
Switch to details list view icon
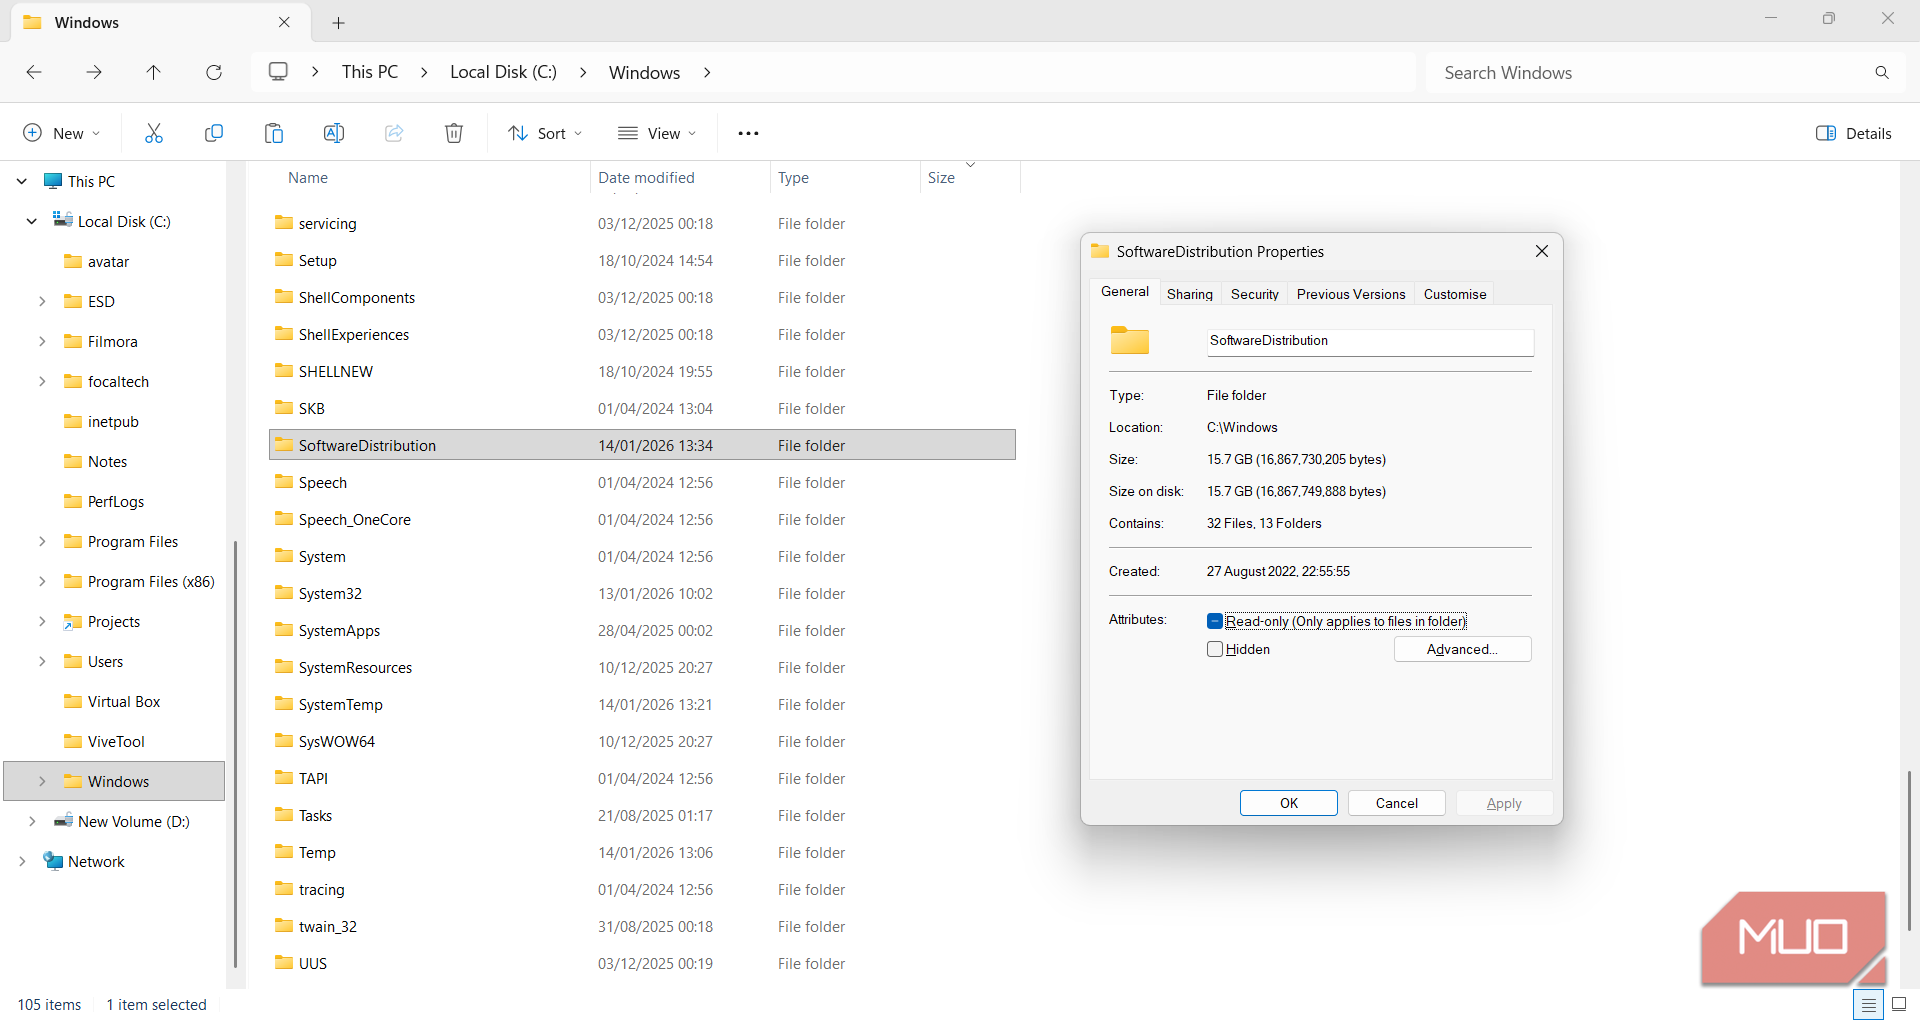point(1868,1004)
